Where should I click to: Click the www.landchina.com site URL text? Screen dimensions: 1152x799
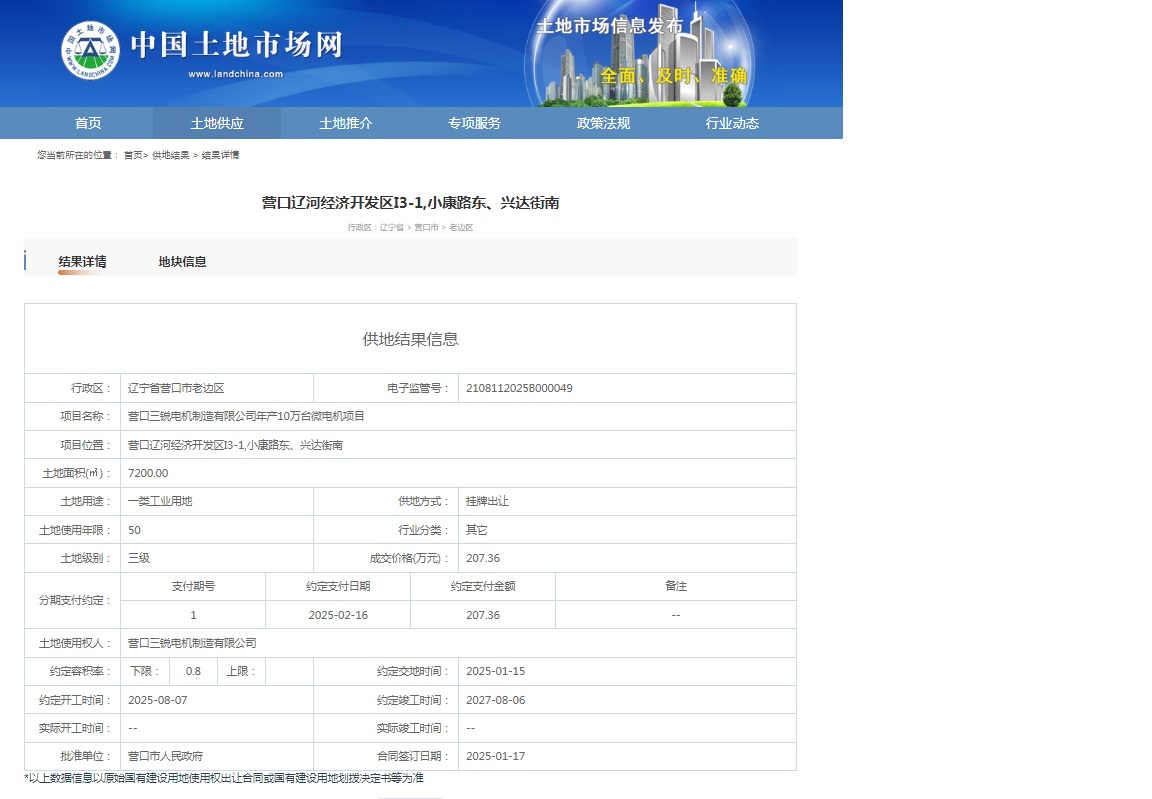[x=235, y=74]
